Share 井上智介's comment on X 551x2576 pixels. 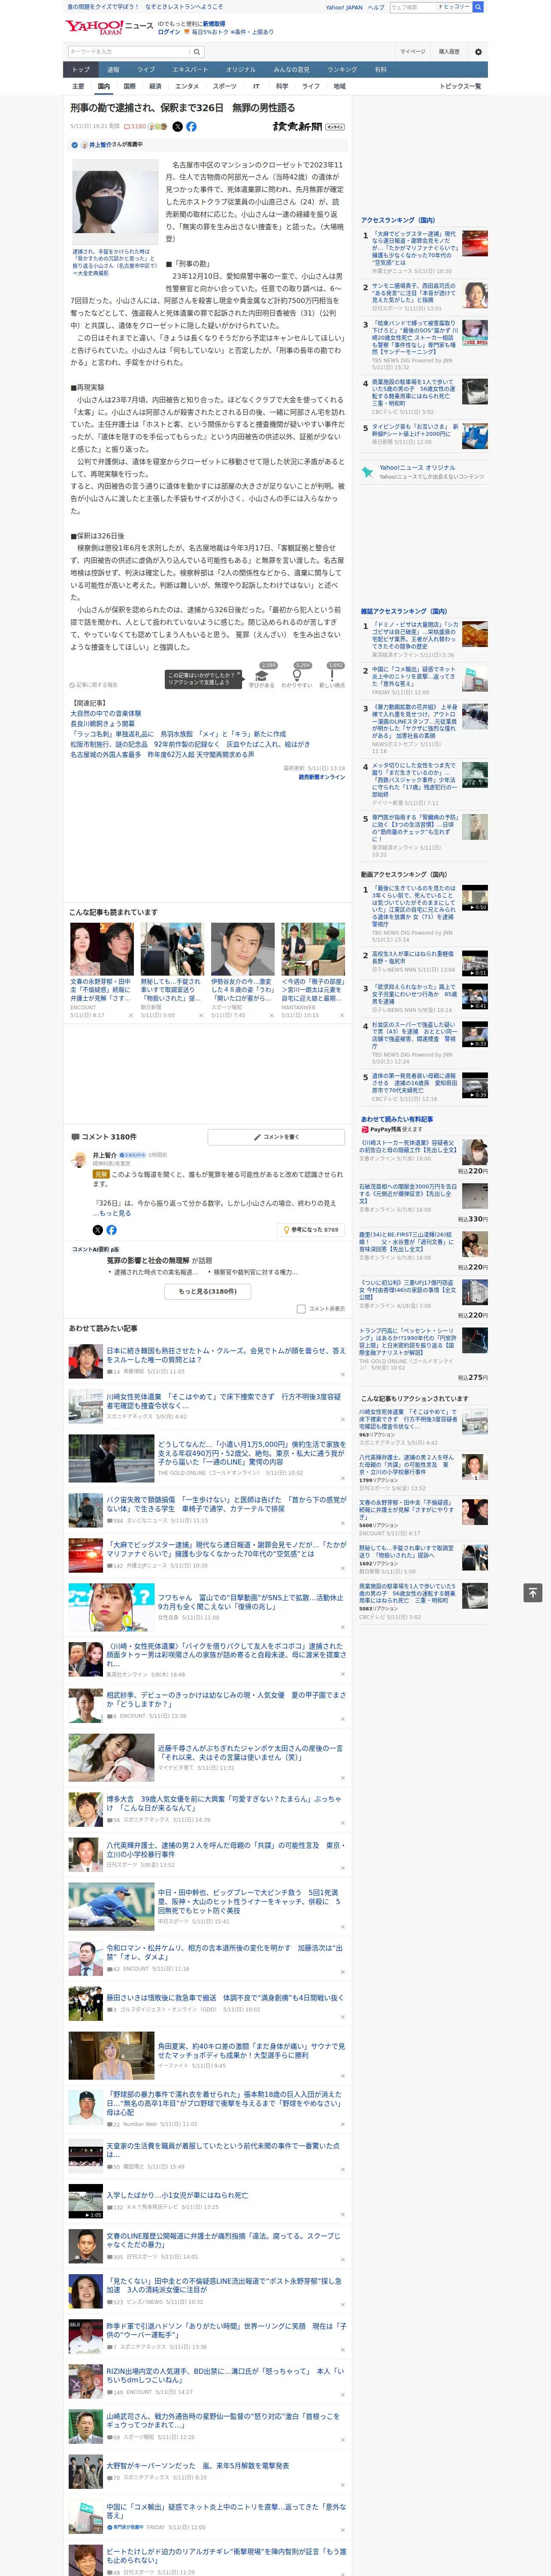coord(98,1230)
